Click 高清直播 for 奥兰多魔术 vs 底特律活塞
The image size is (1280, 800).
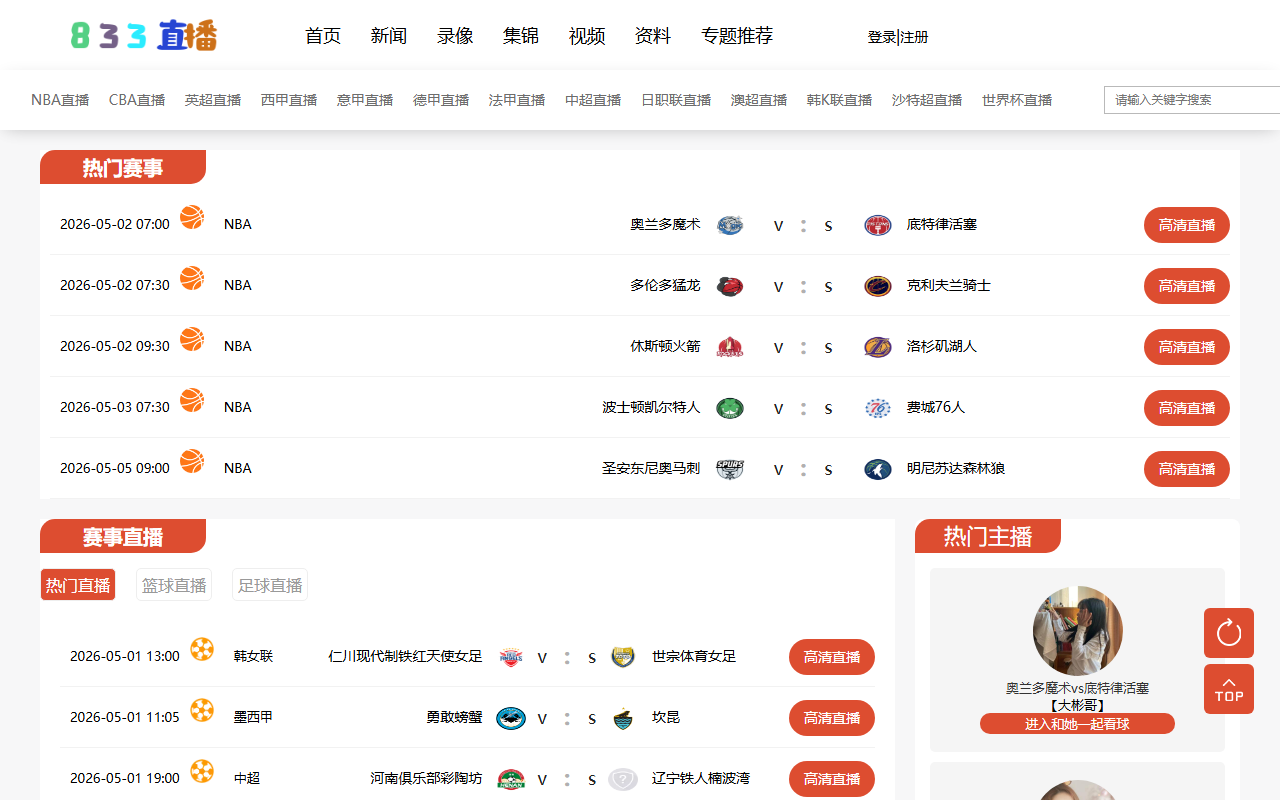click(x=1187, y=225)
